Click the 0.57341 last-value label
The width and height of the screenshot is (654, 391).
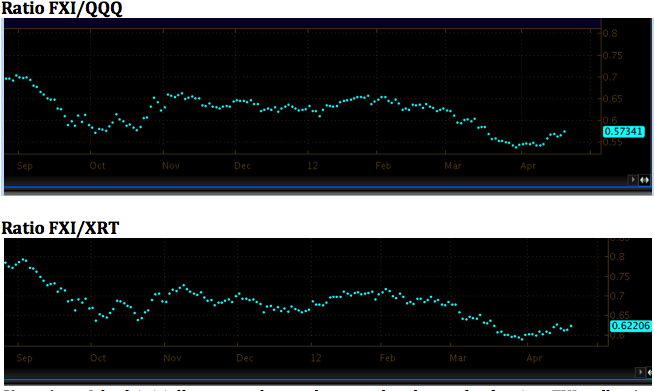(x=624, y=131)
